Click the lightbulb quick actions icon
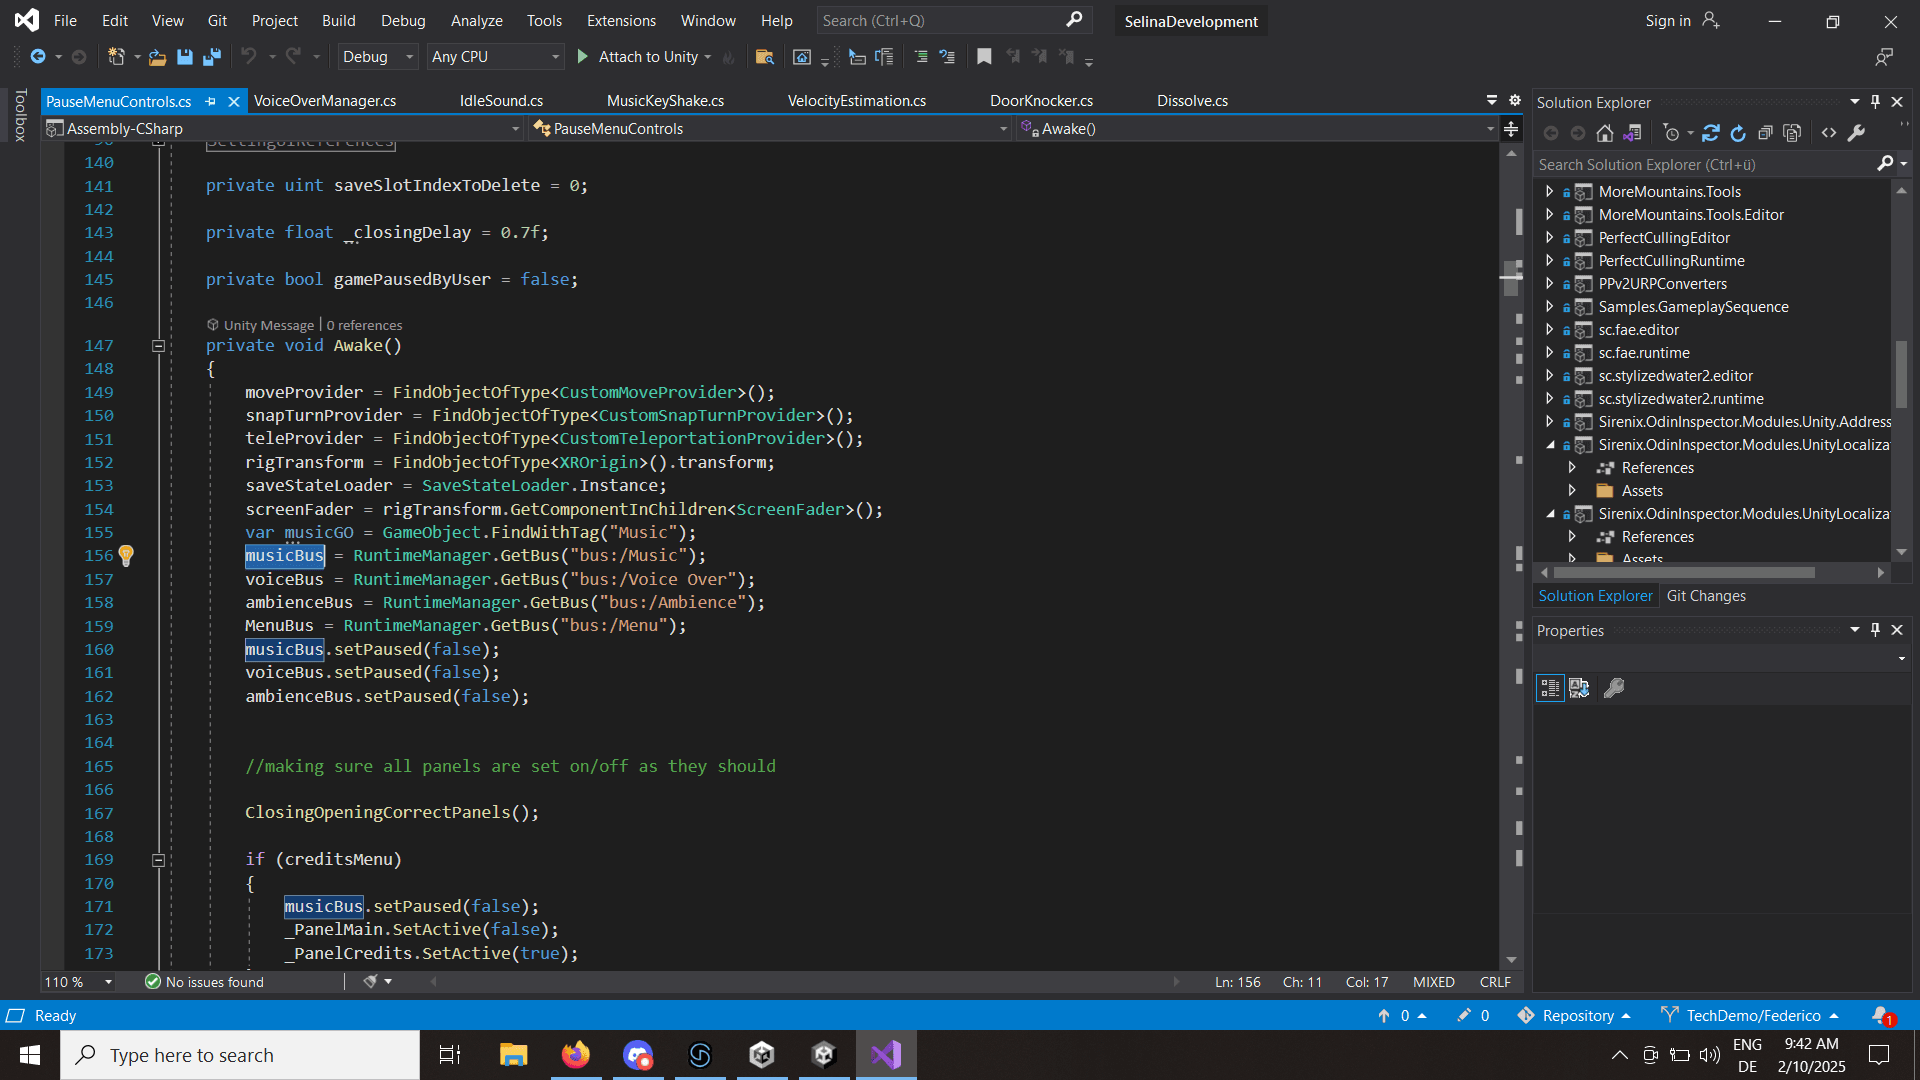The height and width of the screenshot is (1080, 1920). coord(126,555)
